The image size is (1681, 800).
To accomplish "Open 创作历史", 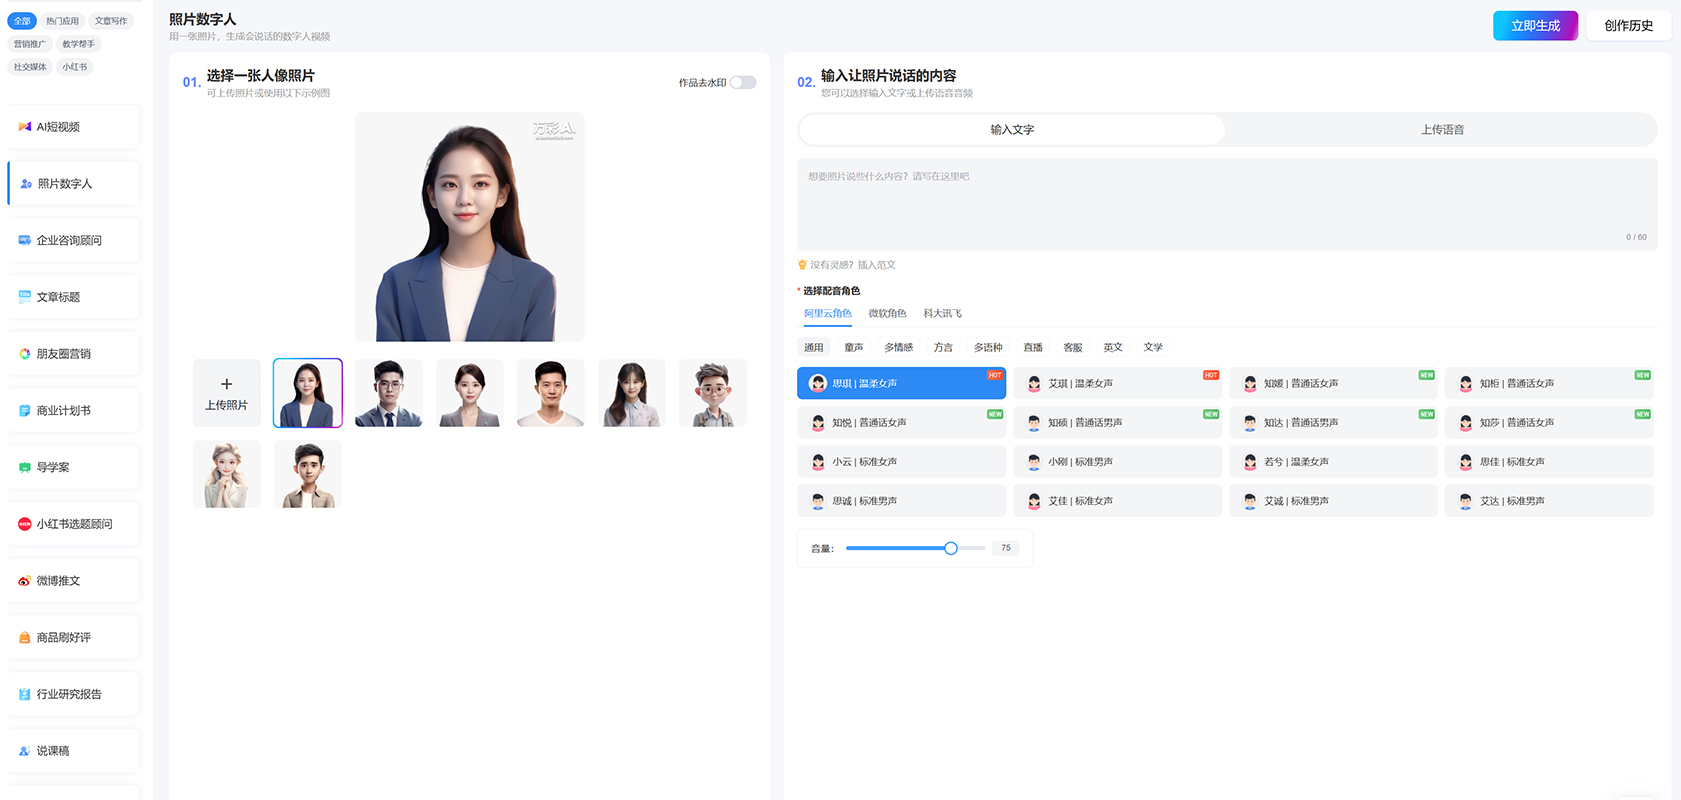I will 1628,26.
